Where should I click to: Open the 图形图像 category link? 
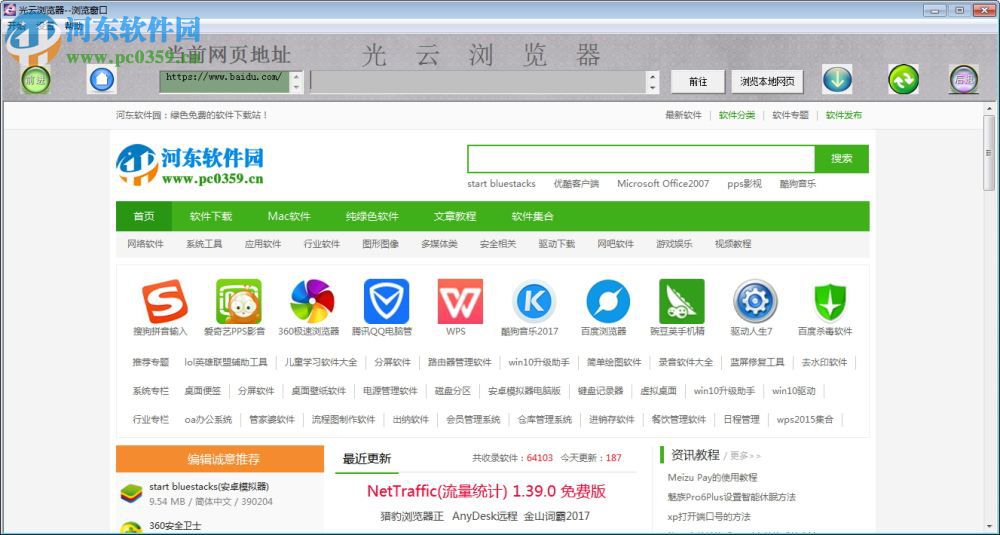click(380, 244)
